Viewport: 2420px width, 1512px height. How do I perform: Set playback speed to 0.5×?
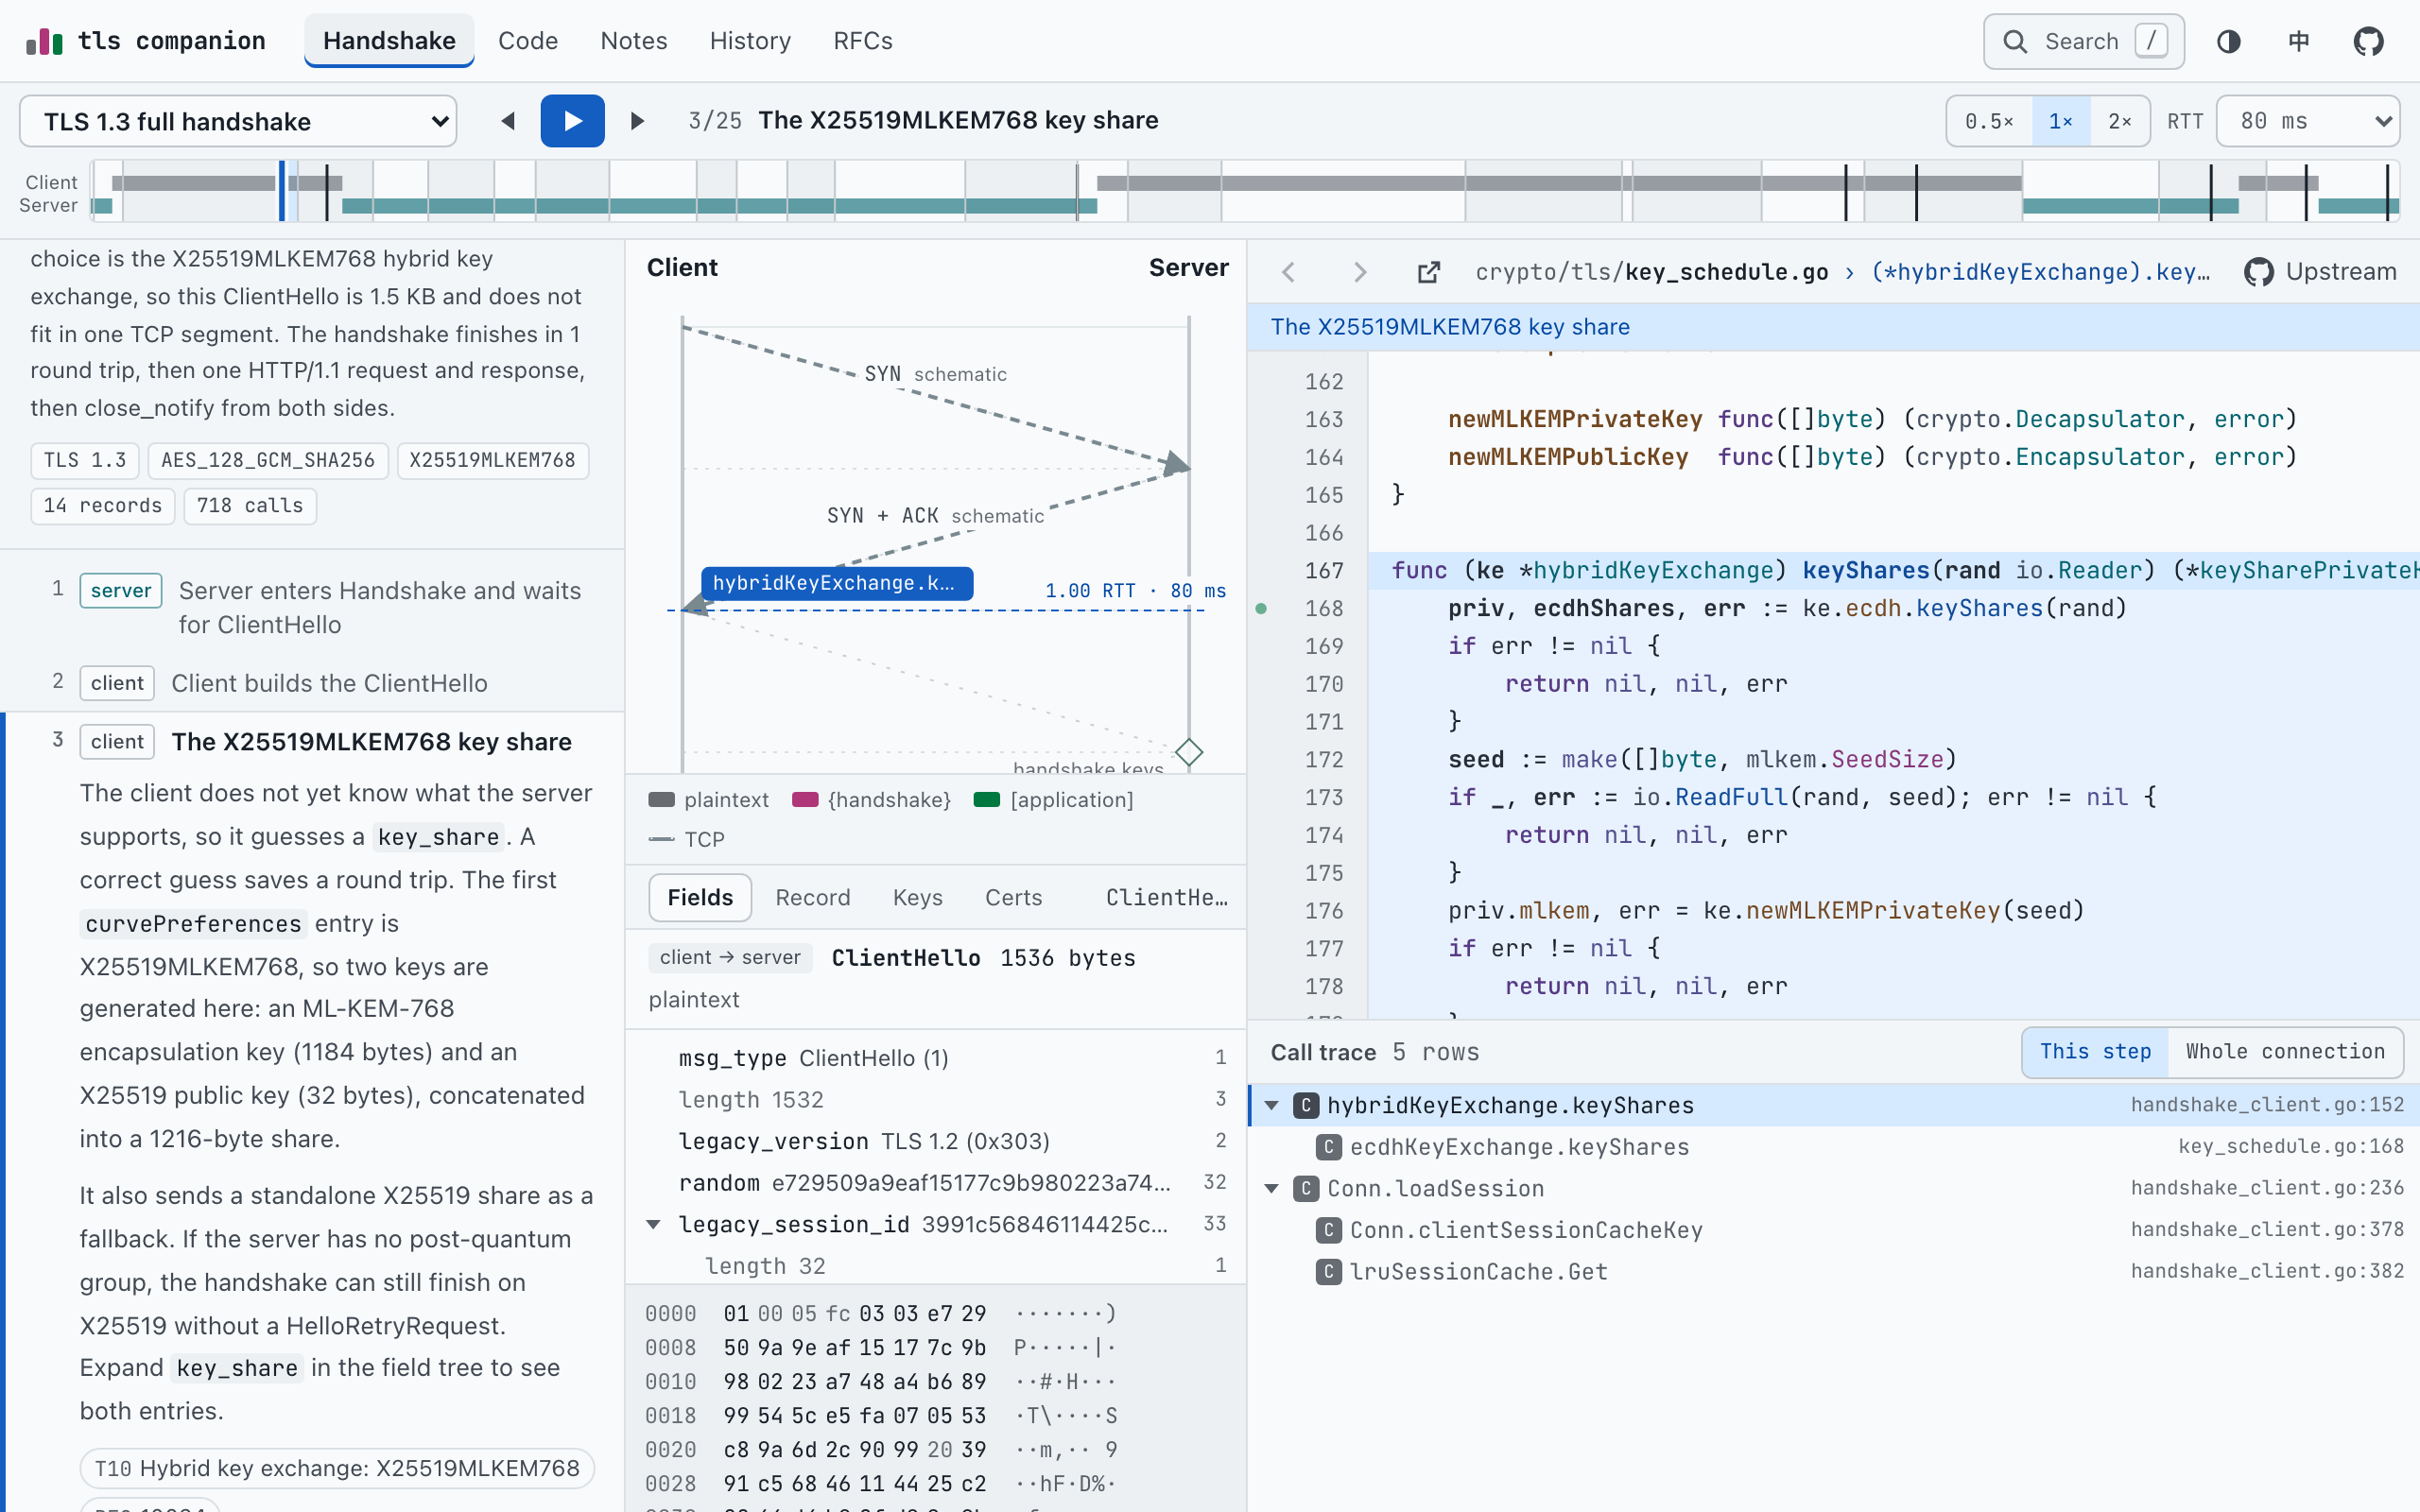pyautogui.click(x=1989, y=121)
